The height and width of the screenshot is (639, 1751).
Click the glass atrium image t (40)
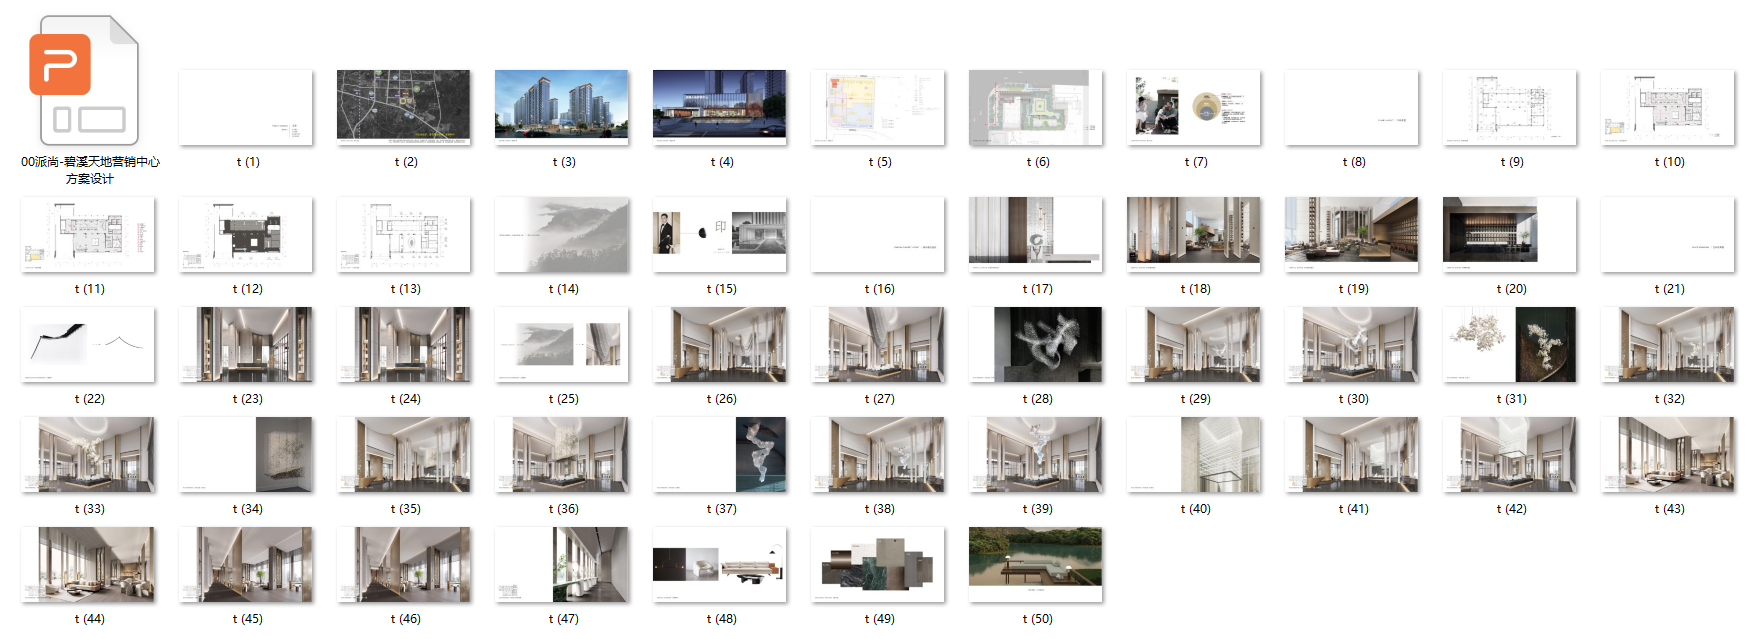coord(1193,454)
